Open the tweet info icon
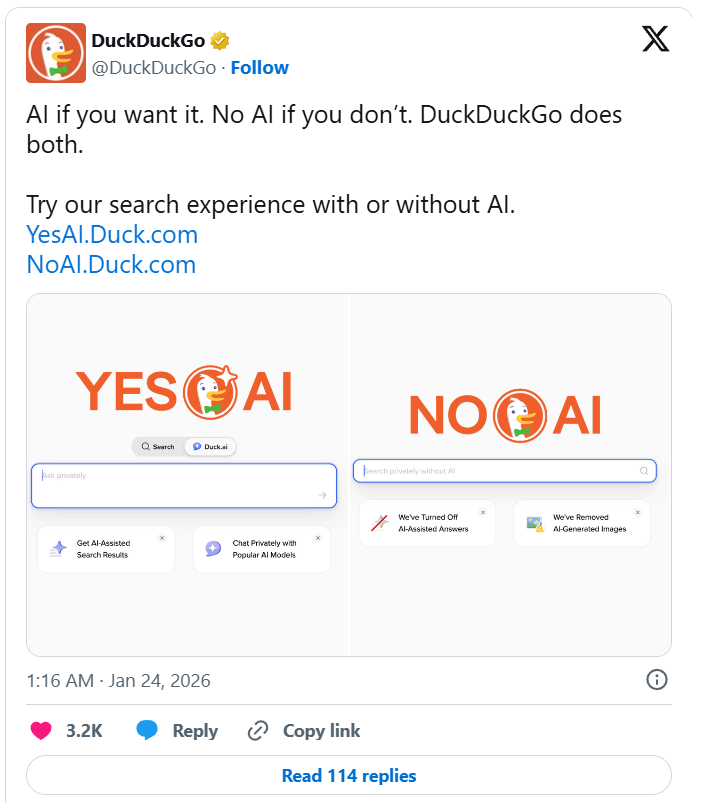The width and height of the screenshot is (708, 803). click(x=656, y=680)
